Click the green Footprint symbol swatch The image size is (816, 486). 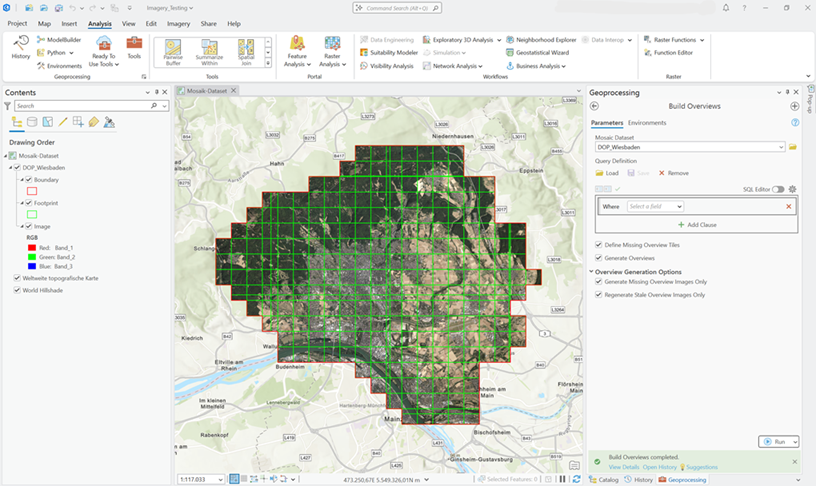(32, 214)
